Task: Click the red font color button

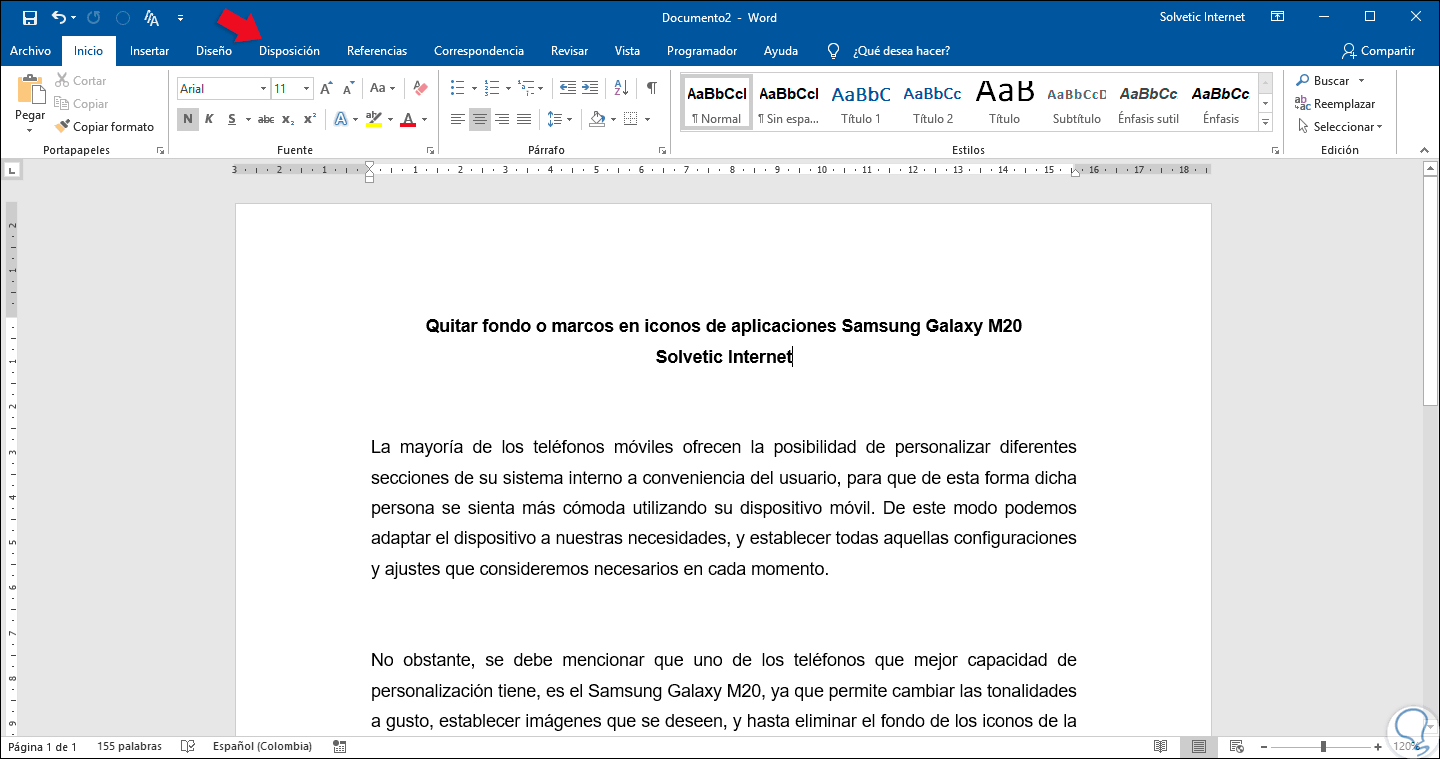Action: click(408, 120)
